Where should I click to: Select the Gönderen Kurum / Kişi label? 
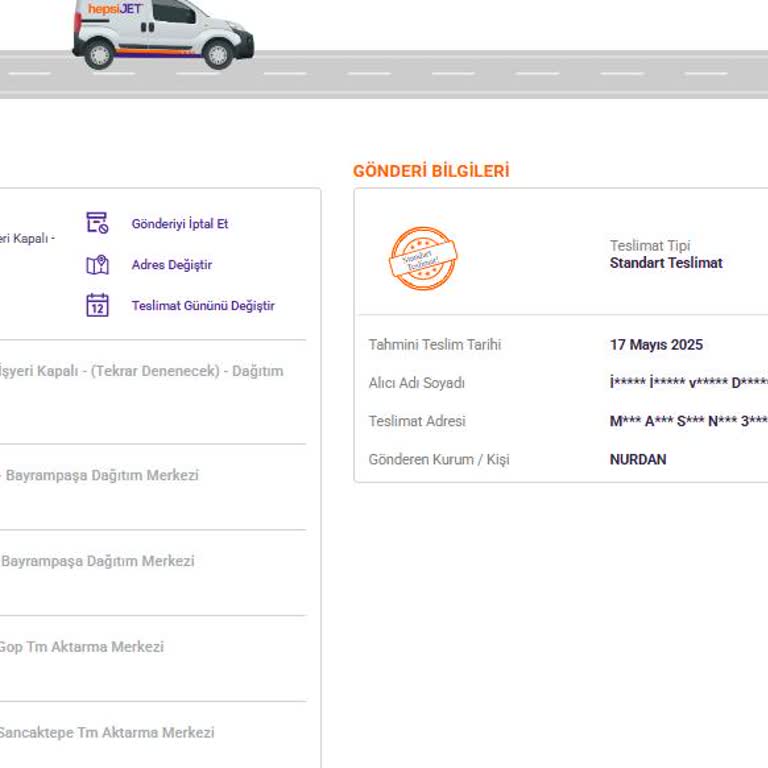[x=439, y=459]
